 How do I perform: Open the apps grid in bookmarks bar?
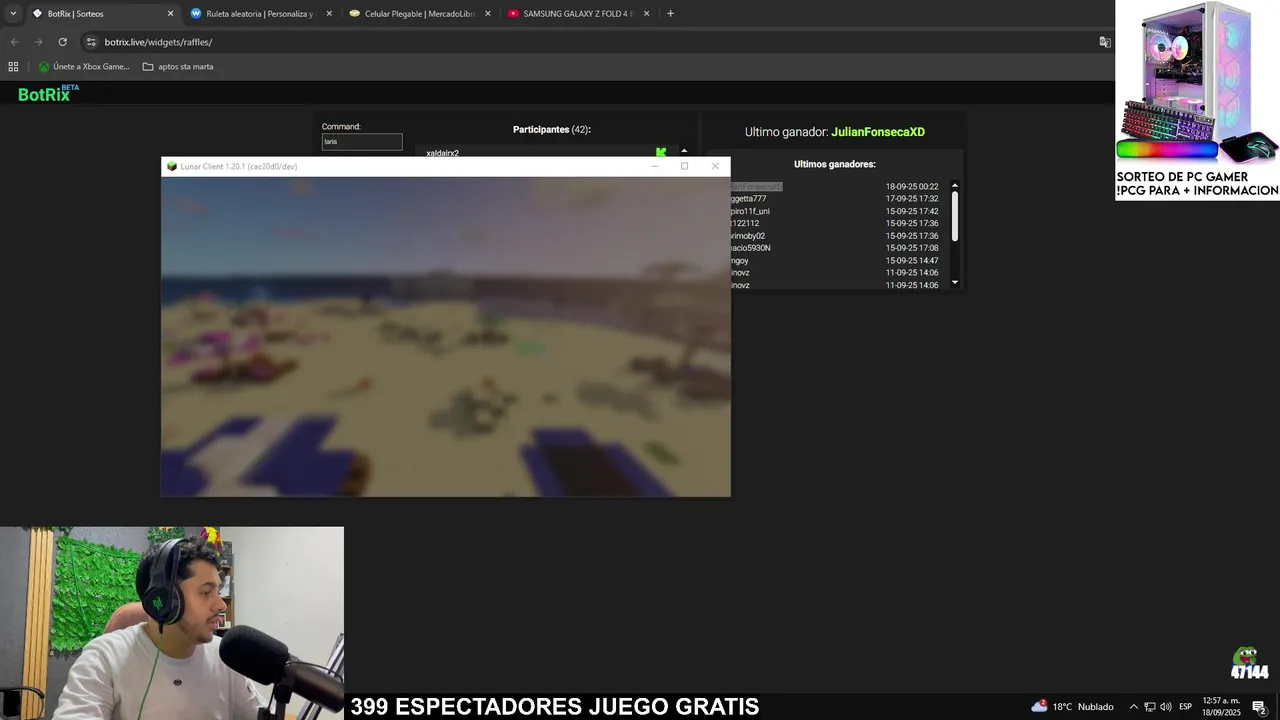click(x=13, y=67)
